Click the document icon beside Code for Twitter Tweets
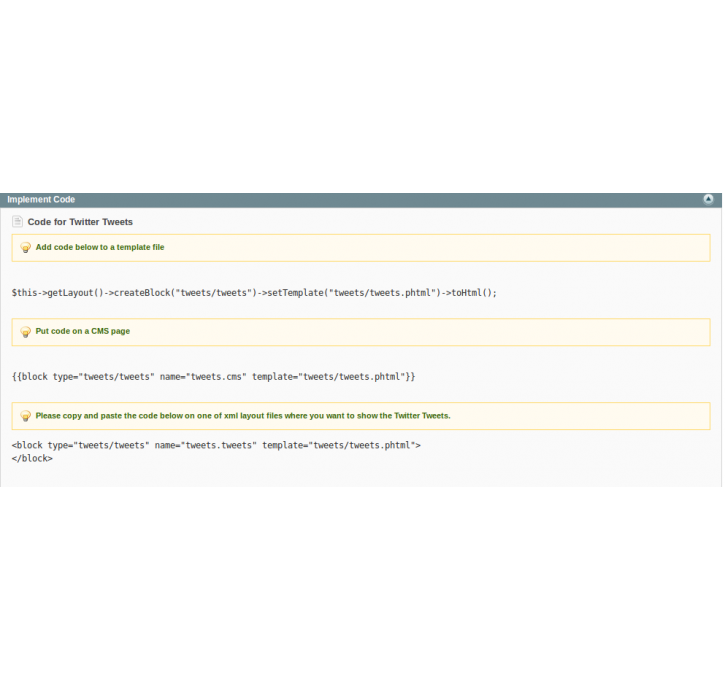 [x=18, y=222]
